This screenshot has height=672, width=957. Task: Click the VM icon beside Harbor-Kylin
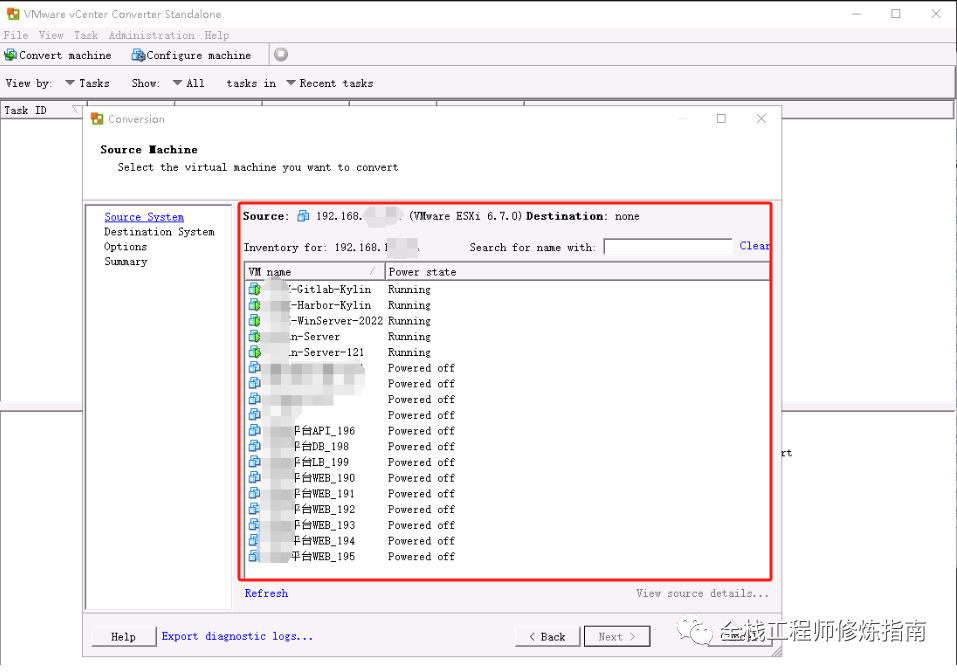pos(255,305)
